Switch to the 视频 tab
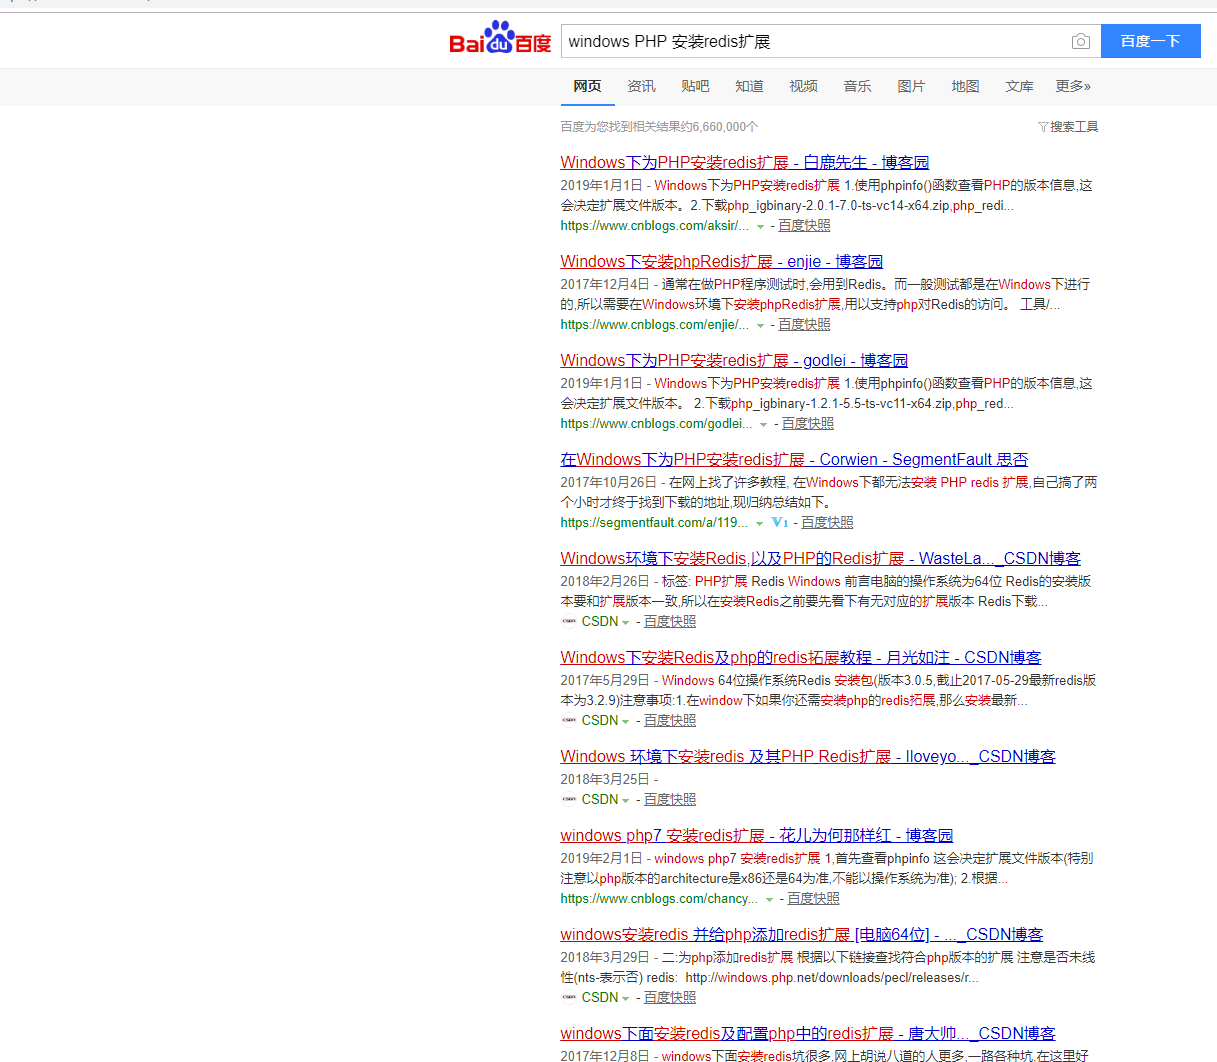Viewport: 1217px width, 1062px height. pyautogui.click(x=803, y=86)
